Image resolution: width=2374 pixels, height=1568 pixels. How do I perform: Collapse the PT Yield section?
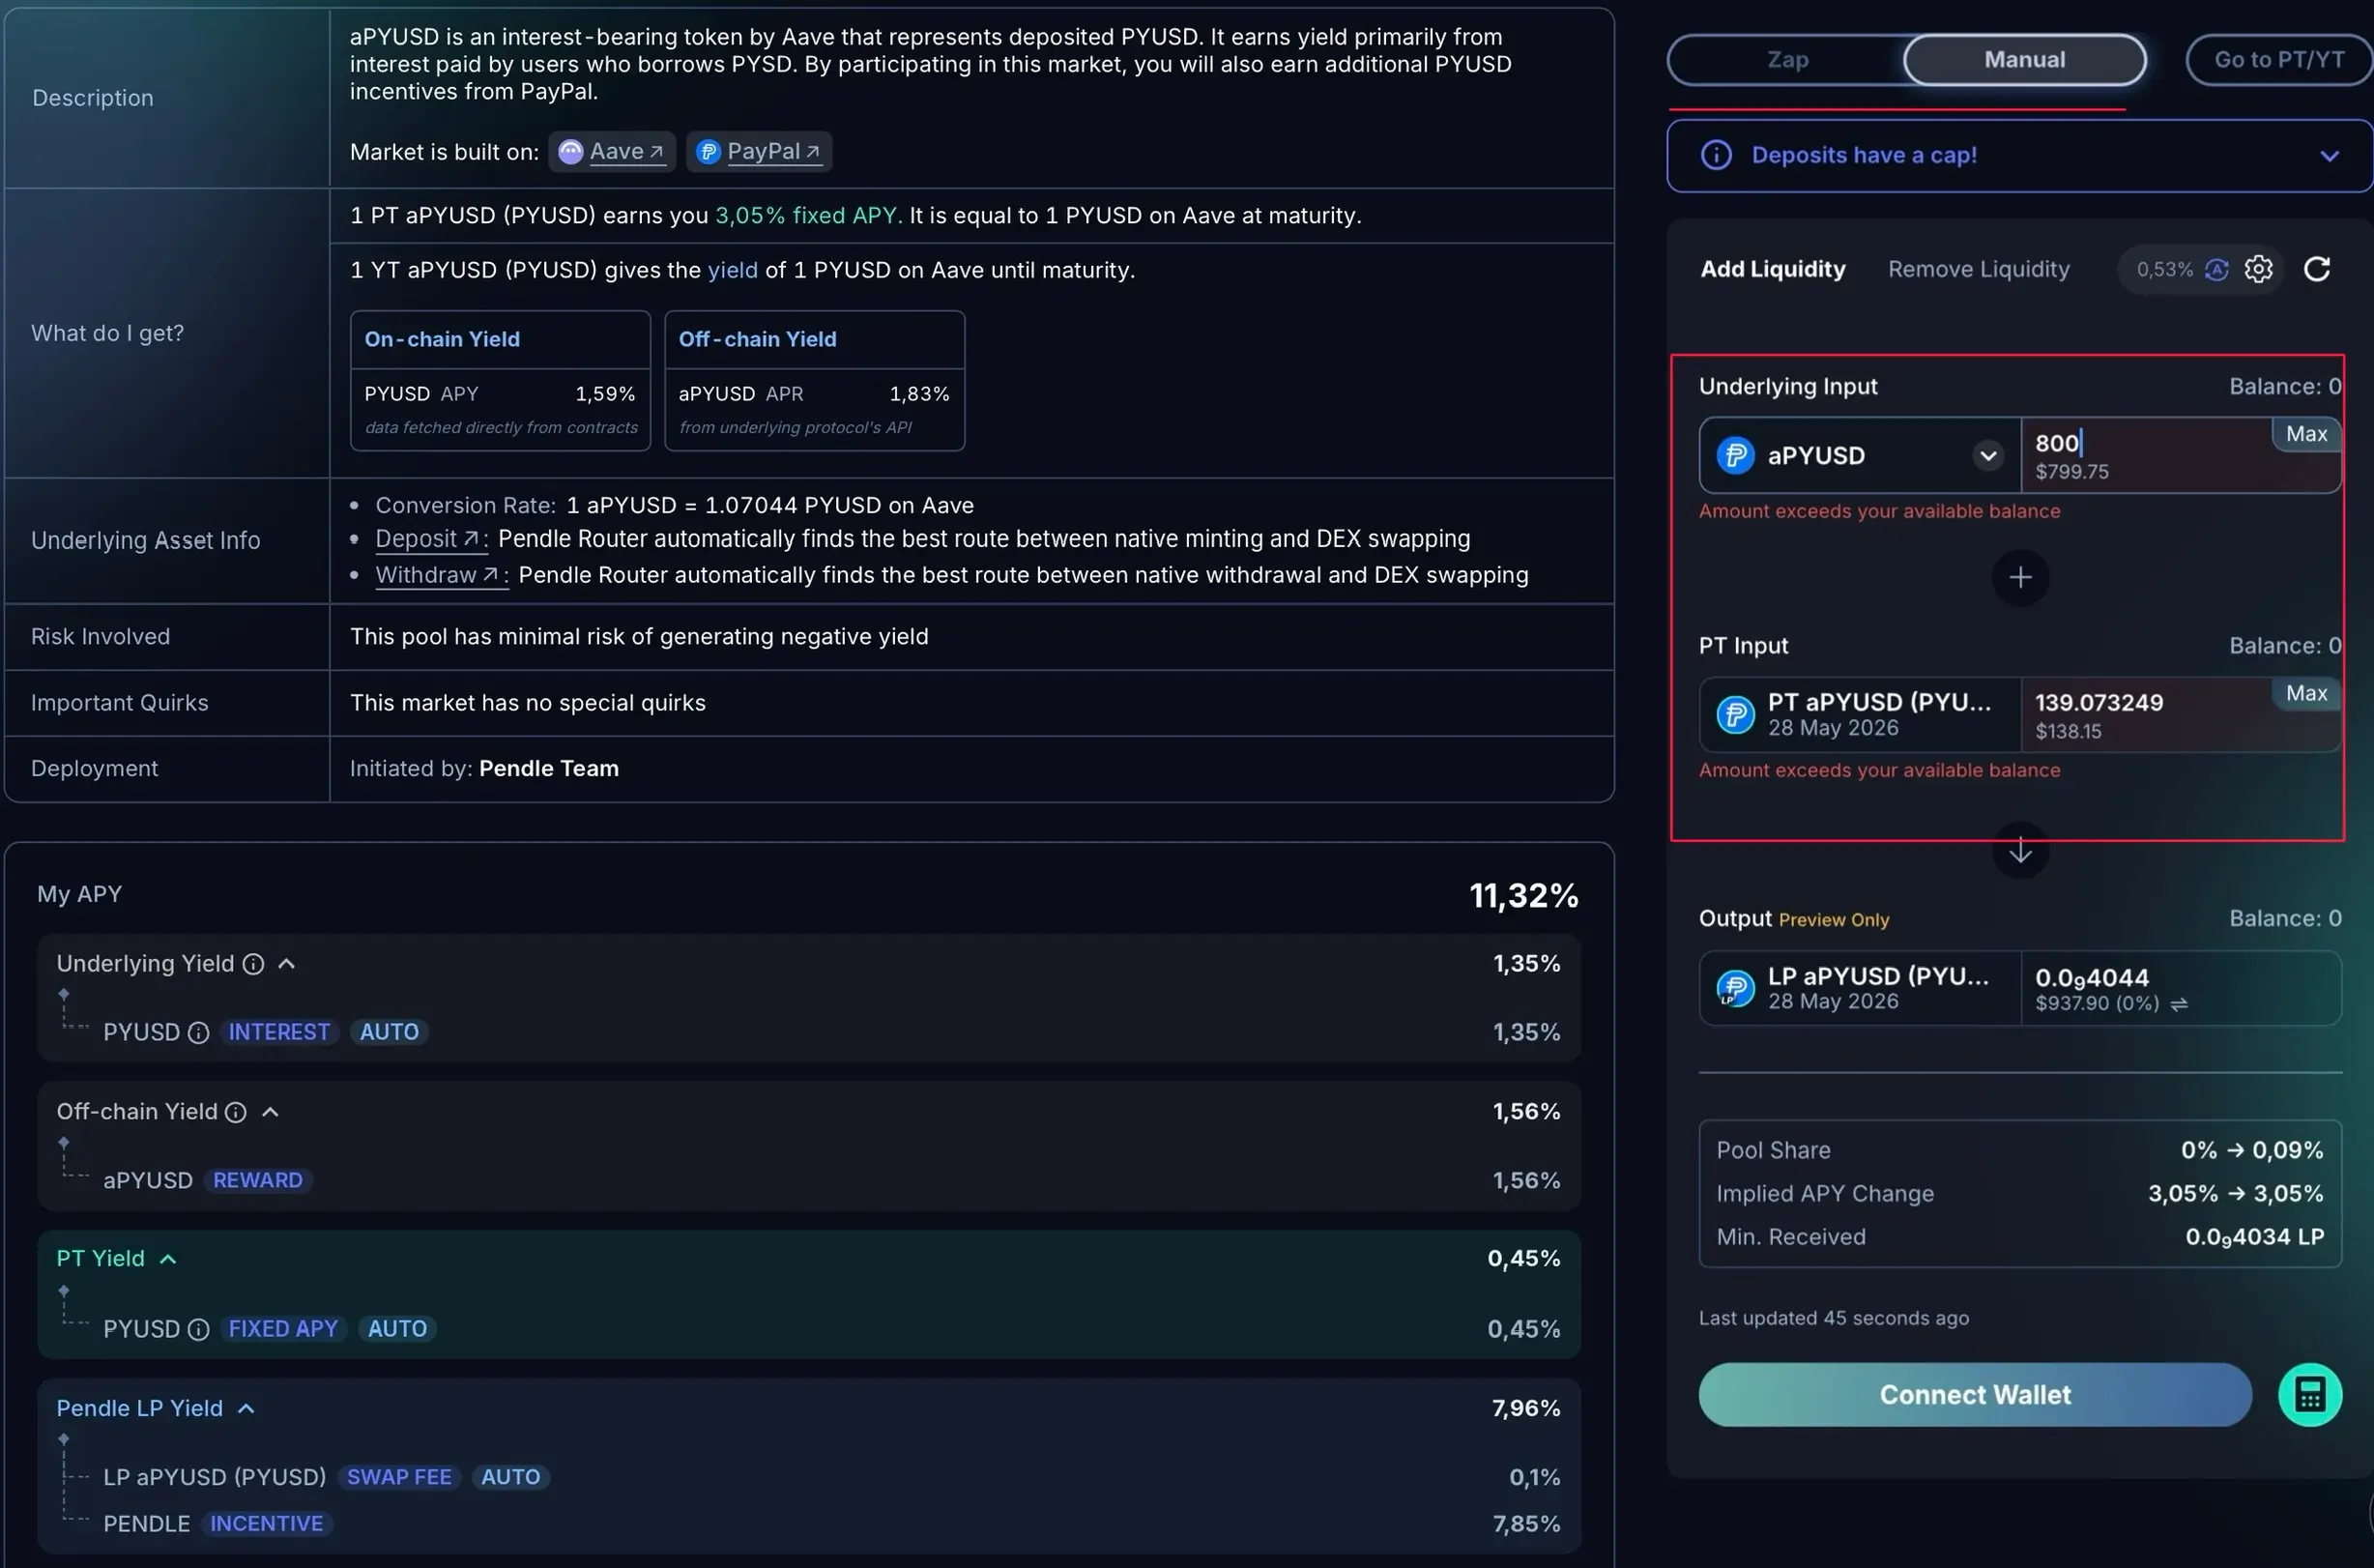coord(168,1259)
